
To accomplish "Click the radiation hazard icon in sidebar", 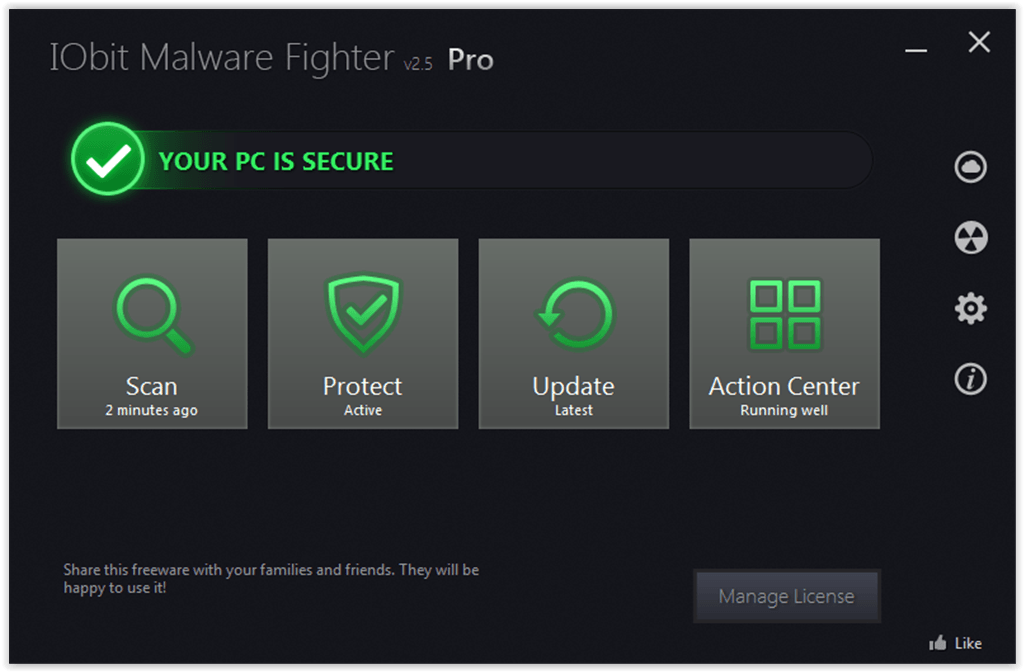I will [970, 238].
